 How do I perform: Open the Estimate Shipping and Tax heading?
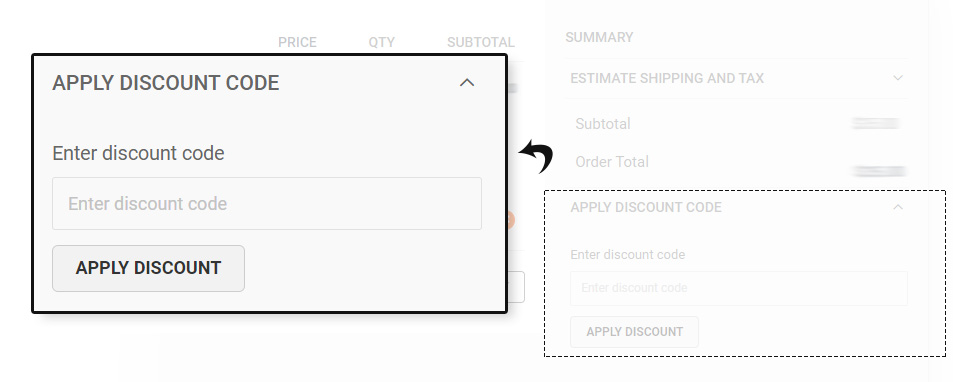(667, 78)
